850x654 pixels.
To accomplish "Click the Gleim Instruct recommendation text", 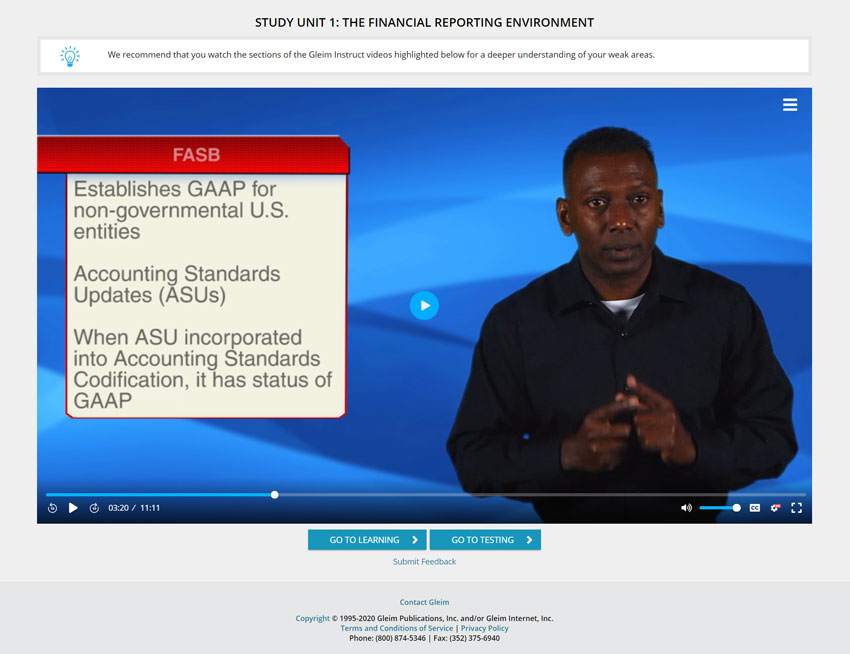I will click(381, 55).
